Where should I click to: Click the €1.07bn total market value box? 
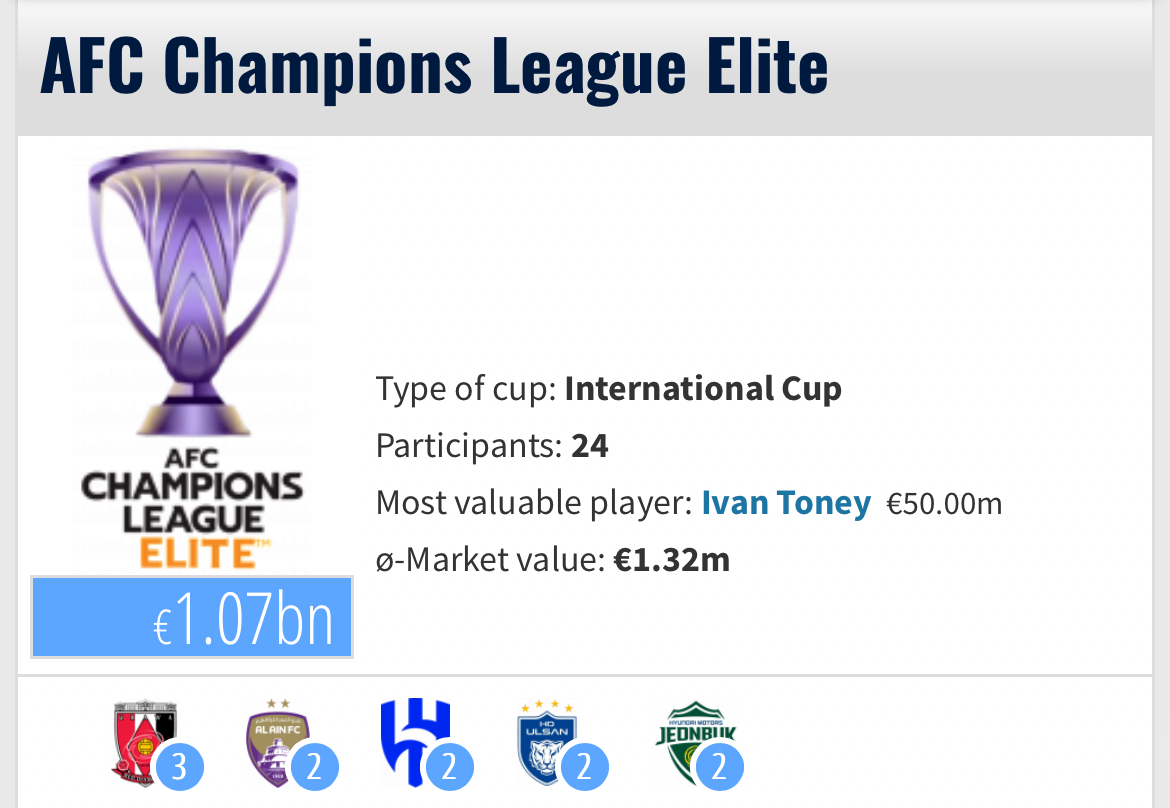[192, 618]
